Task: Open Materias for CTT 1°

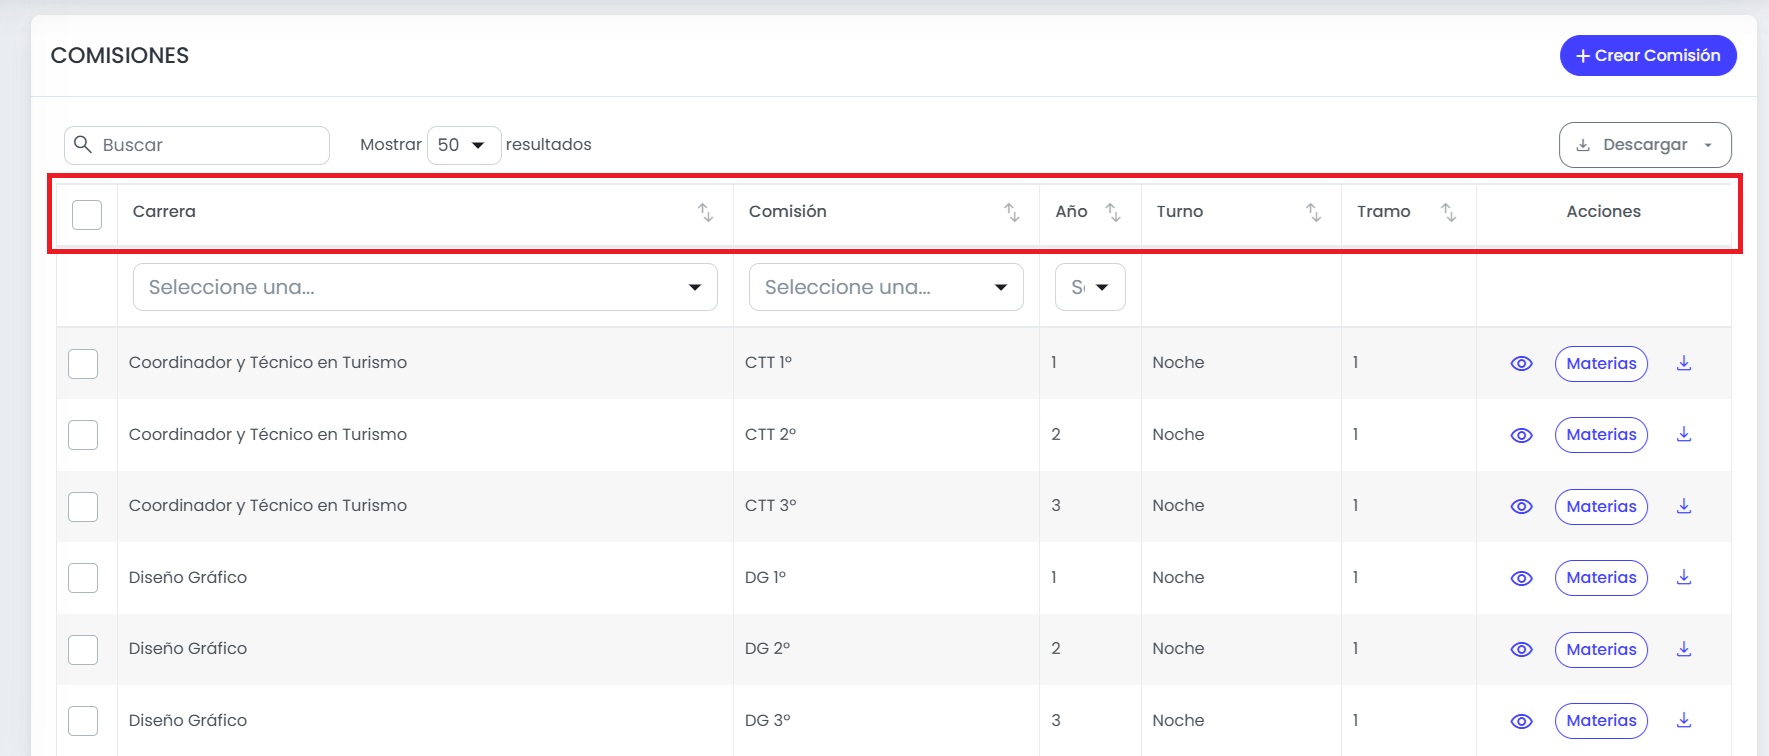Action: 1601,364
